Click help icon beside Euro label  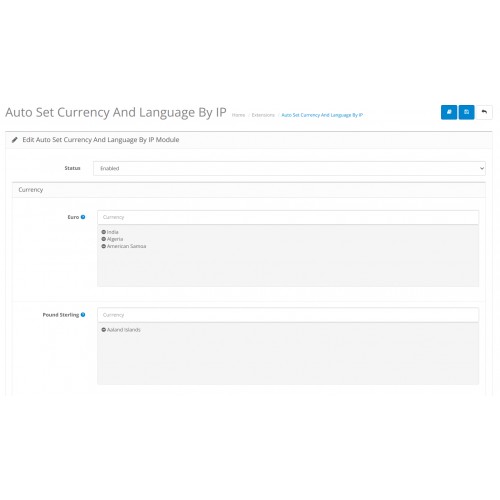83,217
